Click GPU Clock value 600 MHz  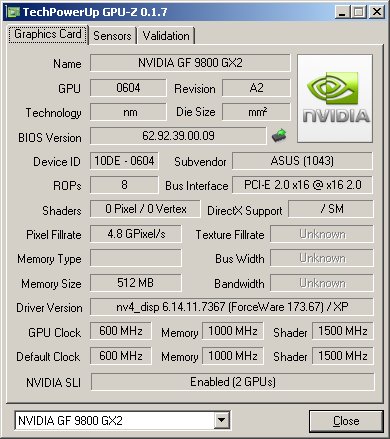(120, 331)
